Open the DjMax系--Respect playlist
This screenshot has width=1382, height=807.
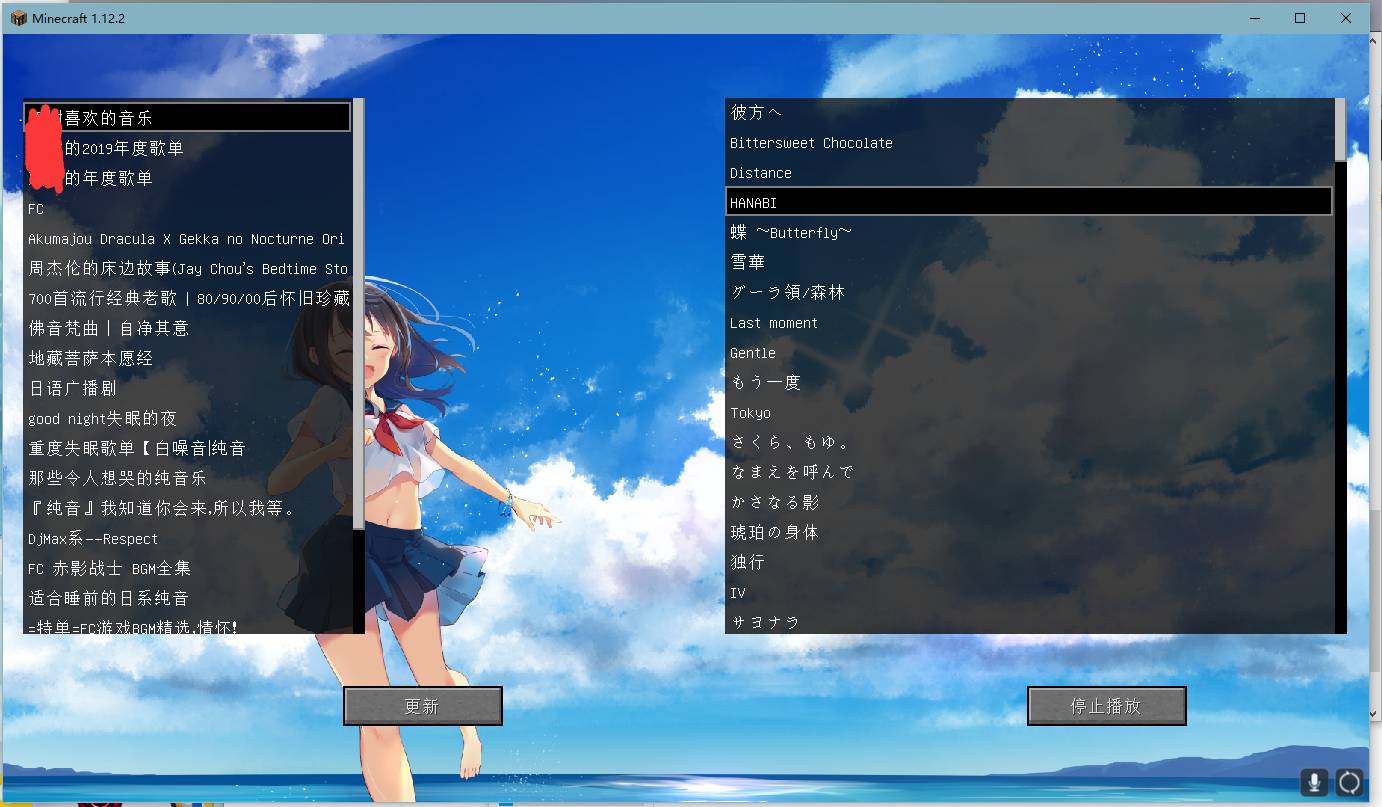tap(92, 538)
